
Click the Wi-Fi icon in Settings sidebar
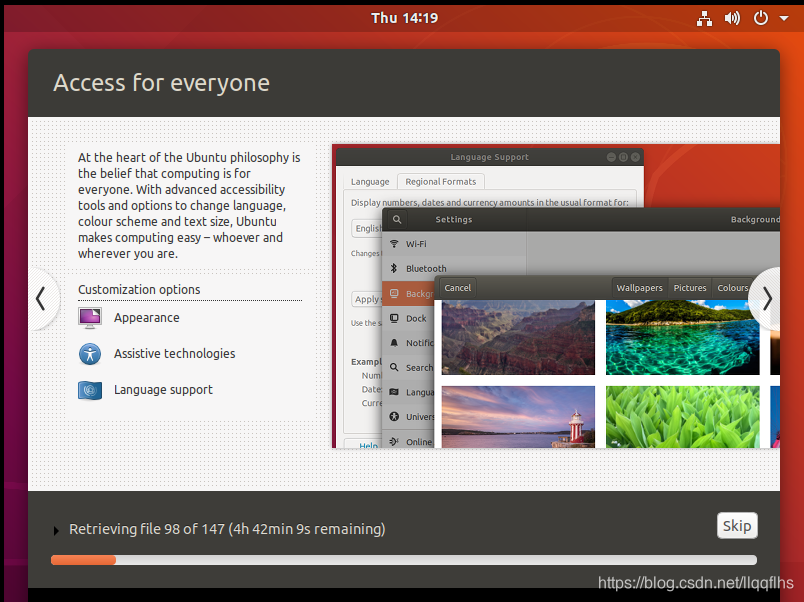coord(394,244)
